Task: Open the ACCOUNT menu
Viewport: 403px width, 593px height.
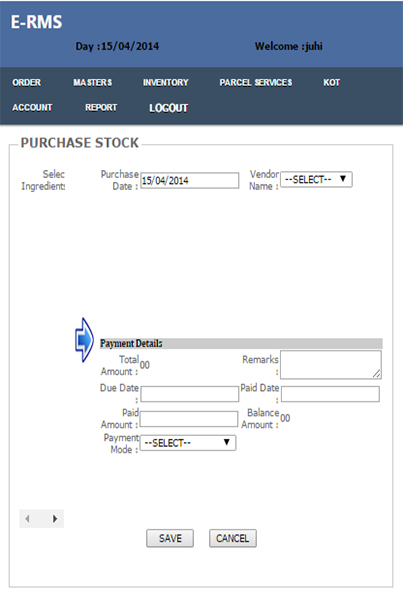Action: [x=32, y=107]
